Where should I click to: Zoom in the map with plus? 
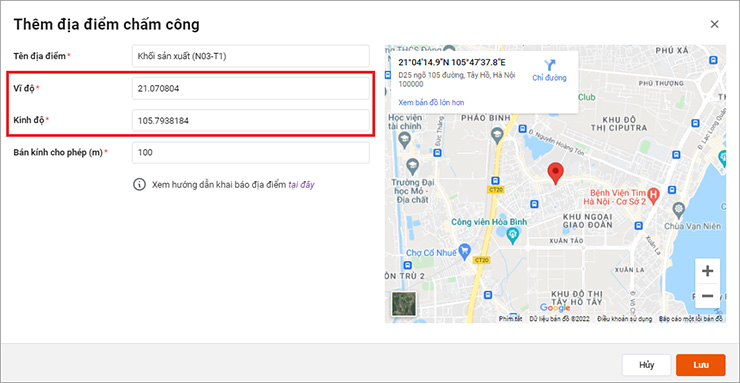(707, 271)
